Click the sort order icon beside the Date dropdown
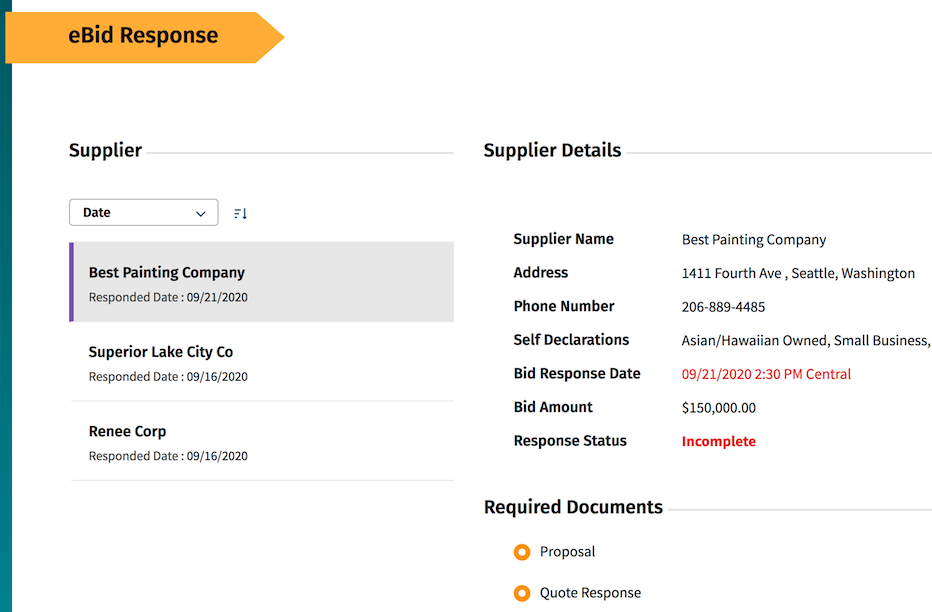The image size is (932, 612). pos(240,212)
